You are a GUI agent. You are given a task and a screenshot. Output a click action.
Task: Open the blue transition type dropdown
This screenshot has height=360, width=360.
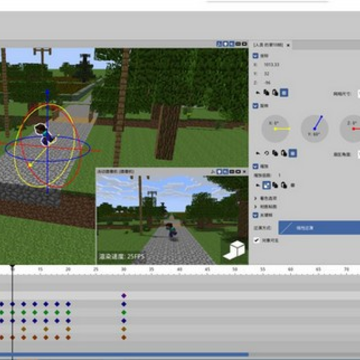319,228
